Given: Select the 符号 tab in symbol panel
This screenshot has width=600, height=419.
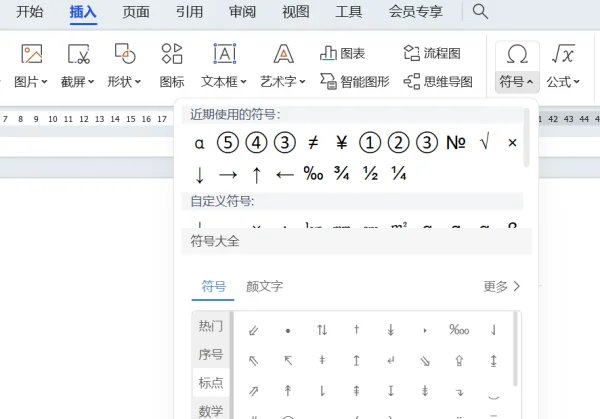Looking at the screenshot, I should pos(214,286).
